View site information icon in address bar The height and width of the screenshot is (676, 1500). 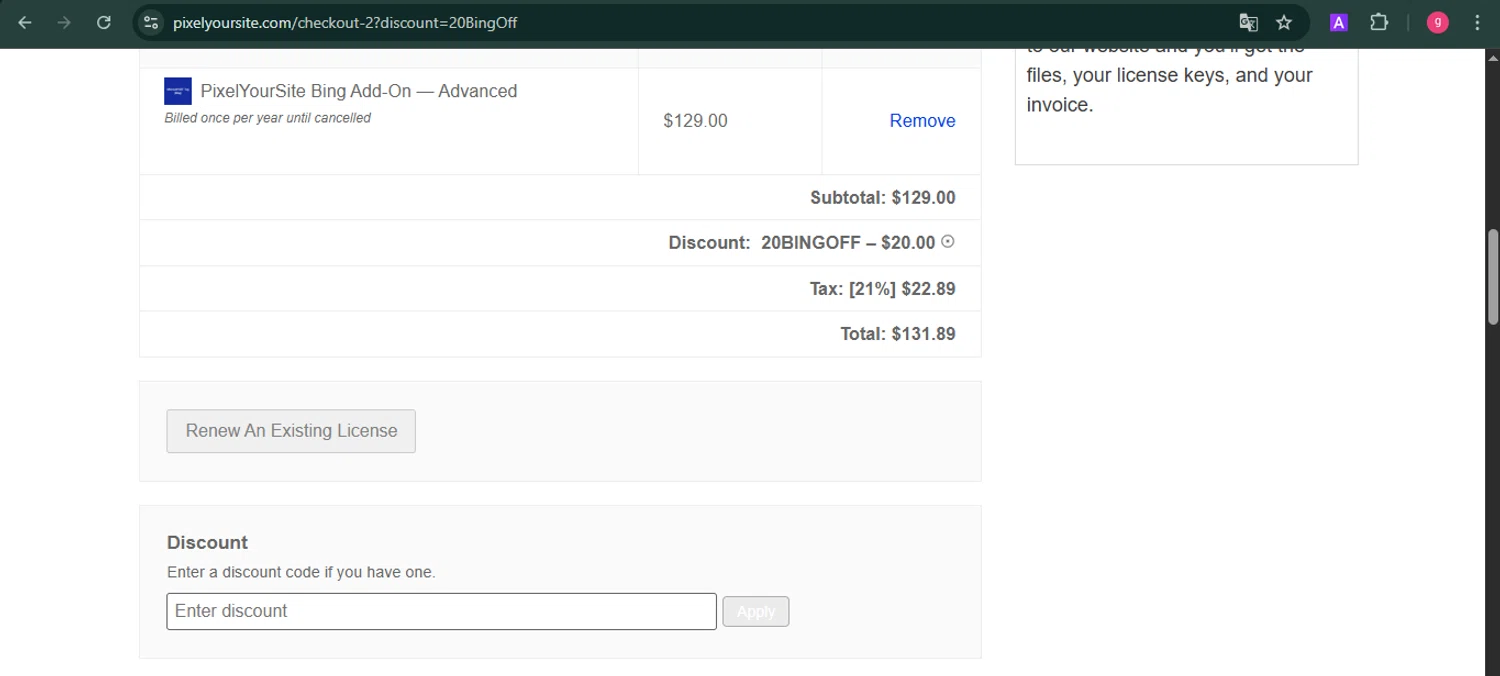click(151, 22)
